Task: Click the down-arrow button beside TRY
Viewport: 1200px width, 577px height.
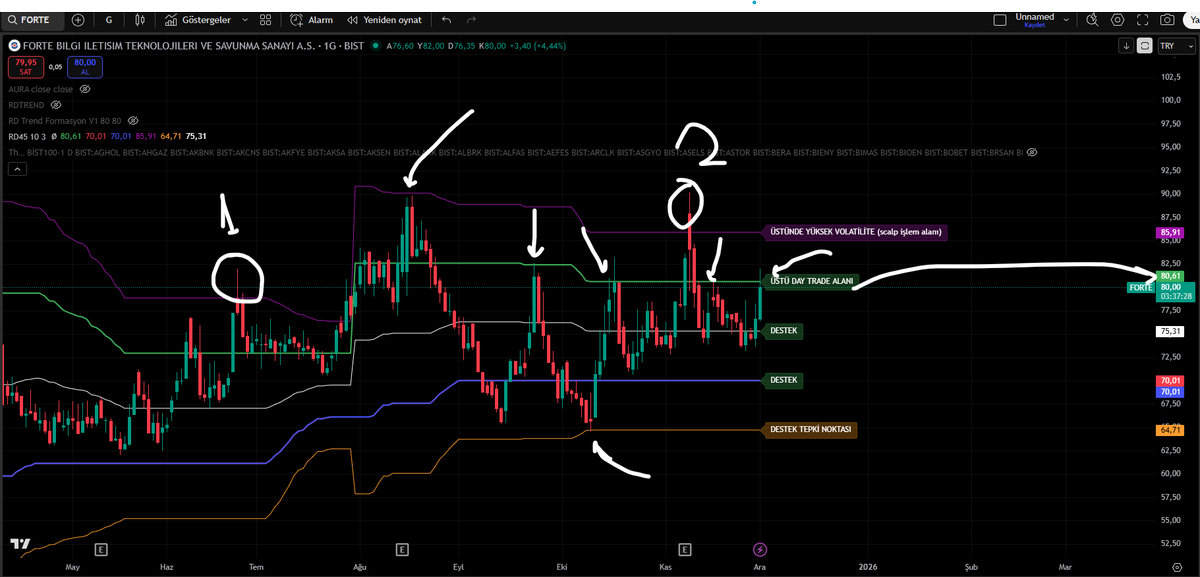Action: click(1126, 46)
